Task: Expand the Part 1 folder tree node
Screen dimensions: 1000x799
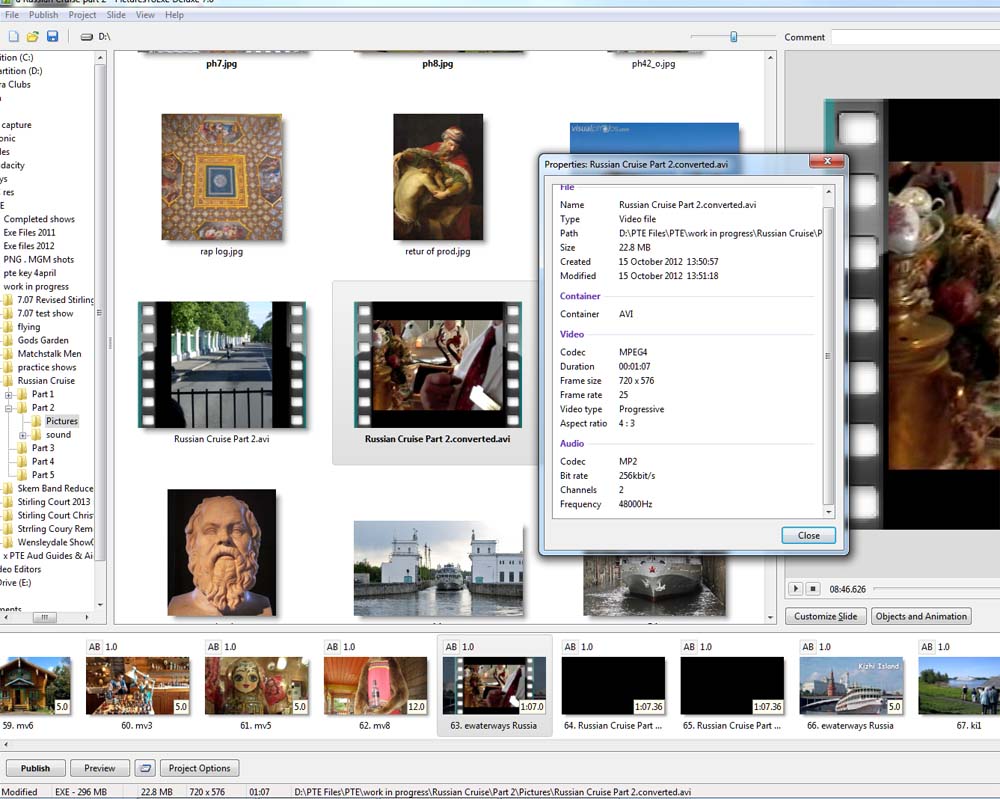Action: [x=9, y=394]
